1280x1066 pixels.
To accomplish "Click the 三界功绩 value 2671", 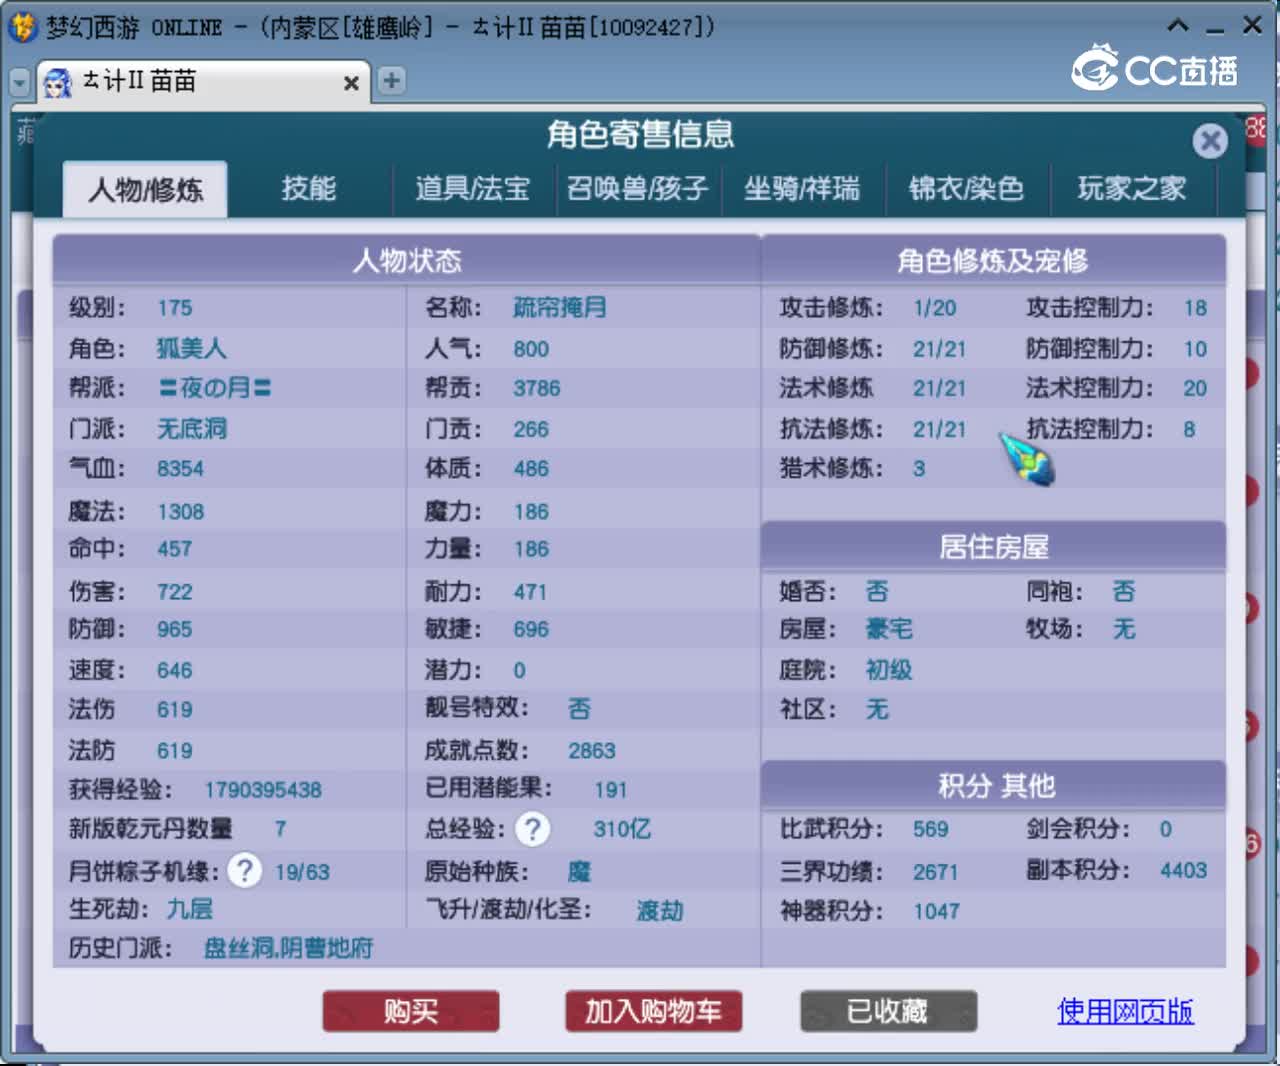I will (x=936, y=872).
